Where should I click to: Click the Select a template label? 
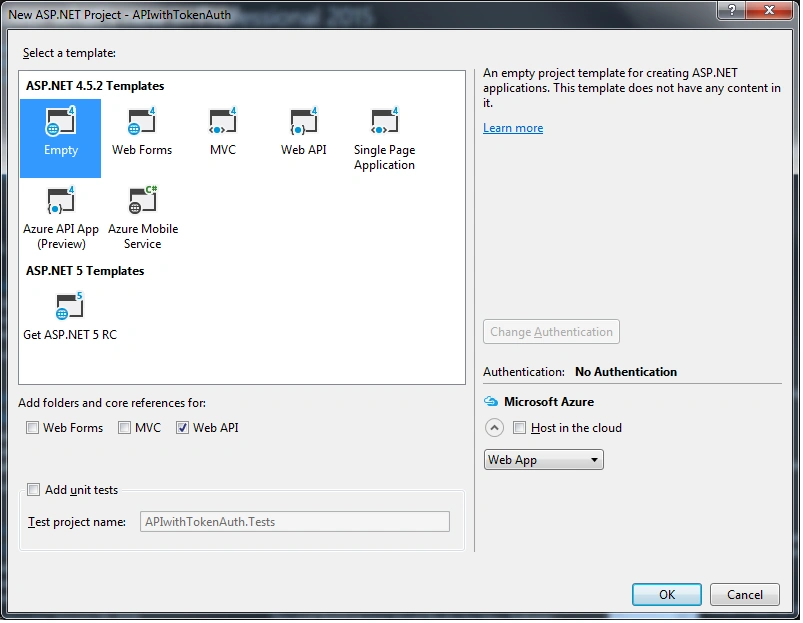(x=69, y=53)
